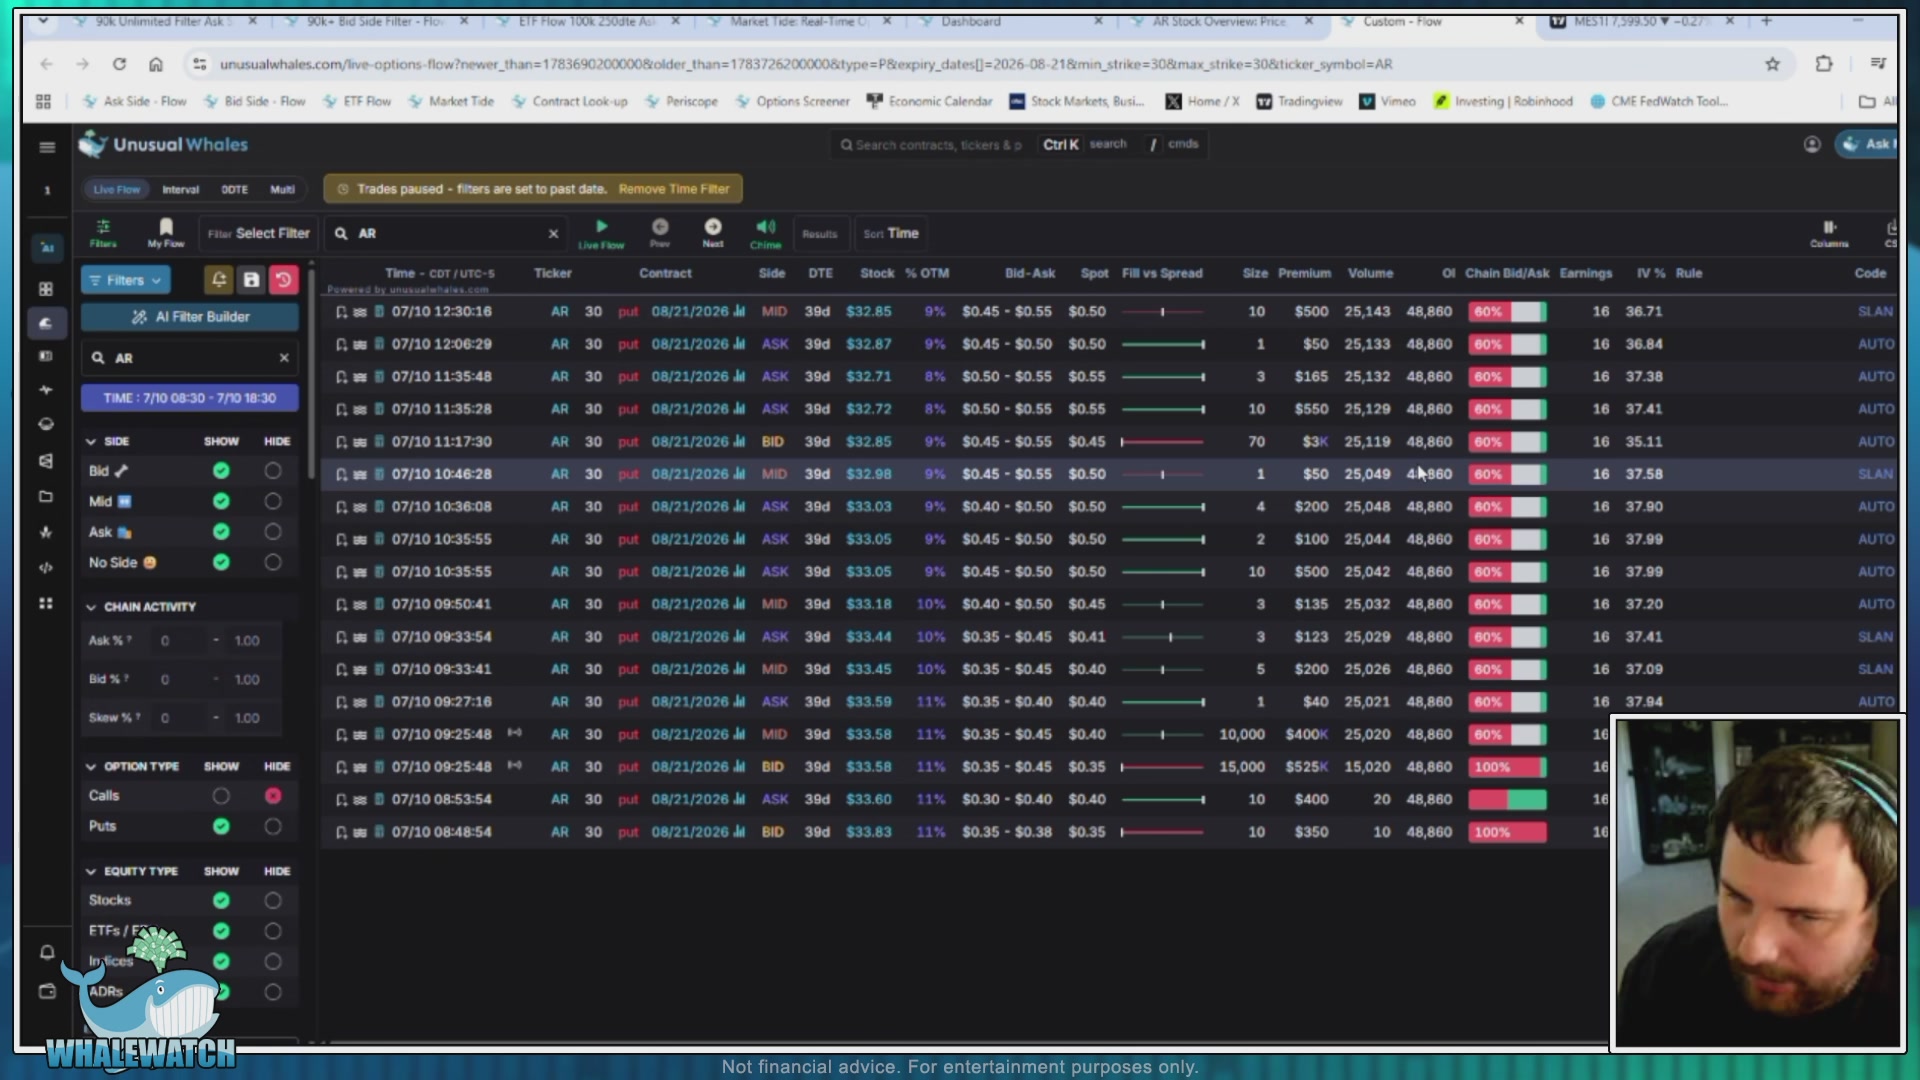Bookmark this page with the star icon
The width and height of the screenshot is (1920, 1080).
tap(1772, 64)
